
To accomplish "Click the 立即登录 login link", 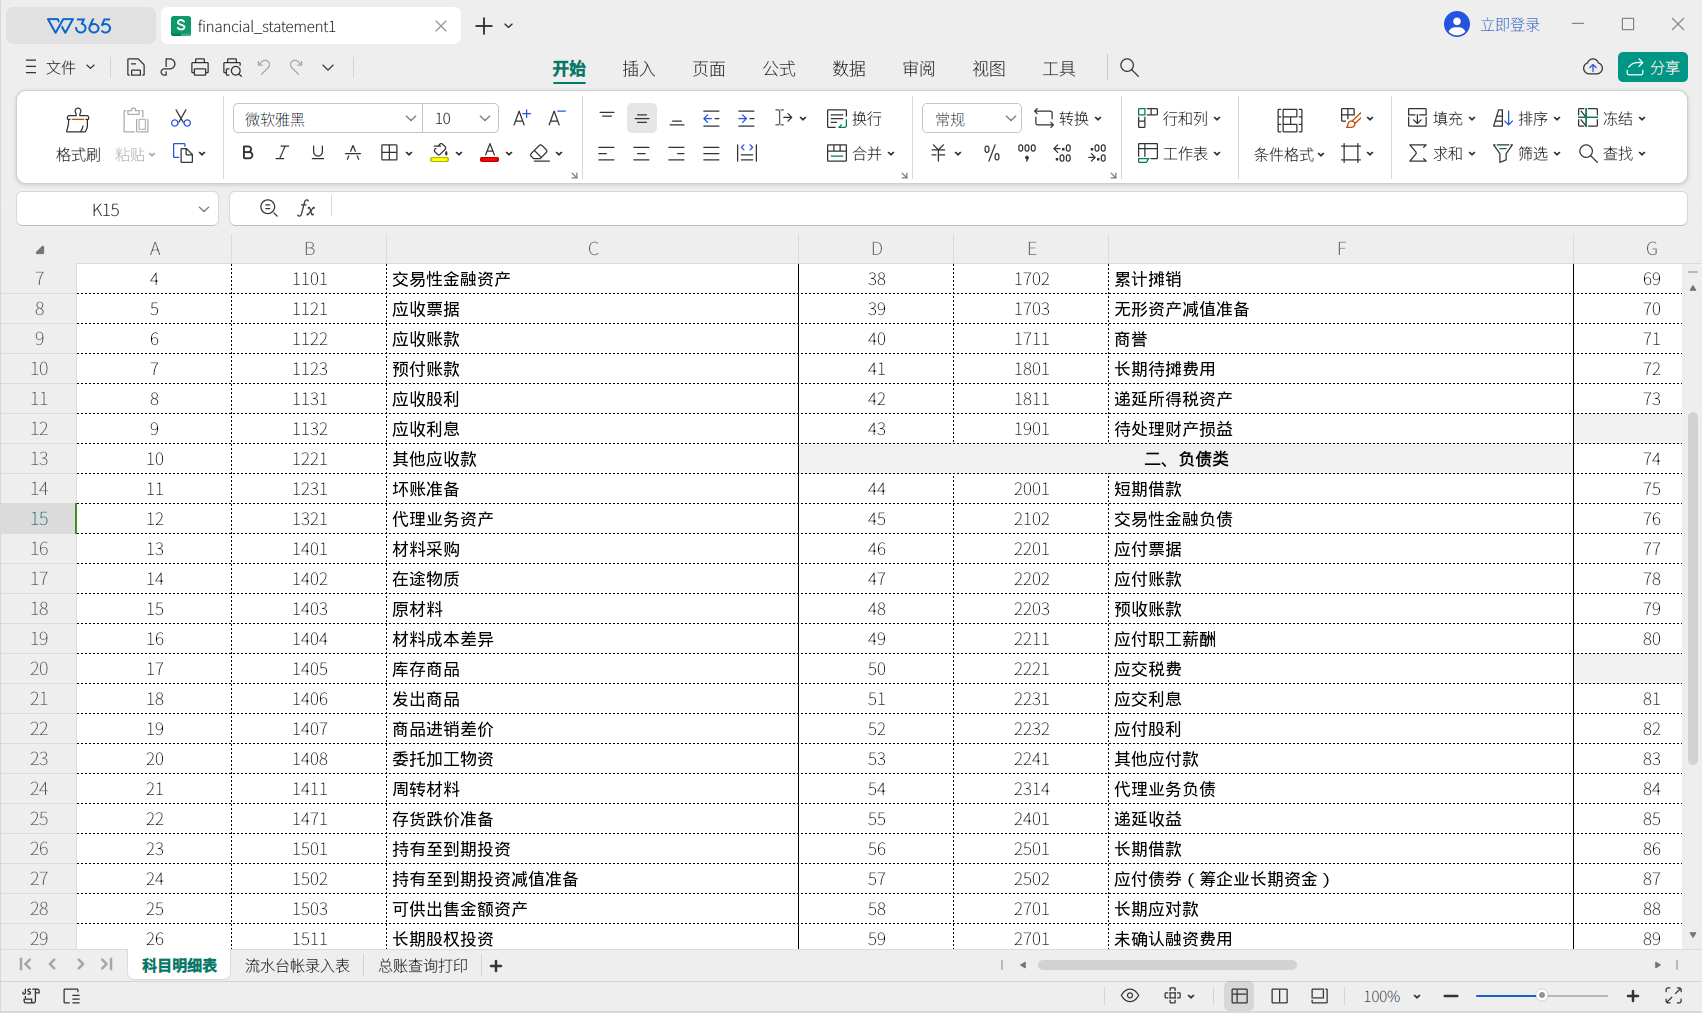I will pyautogui.click(x=1508, y=24).
